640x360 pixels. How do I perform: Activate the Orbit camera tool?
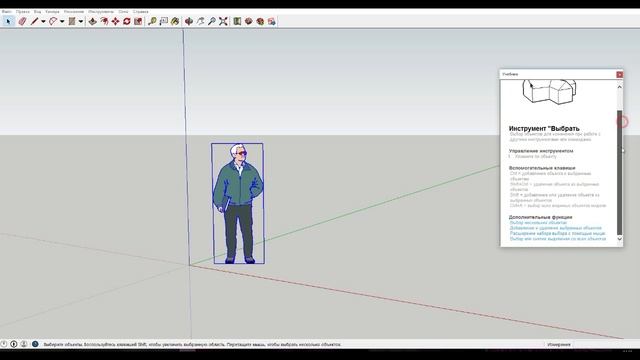(189, 21)
